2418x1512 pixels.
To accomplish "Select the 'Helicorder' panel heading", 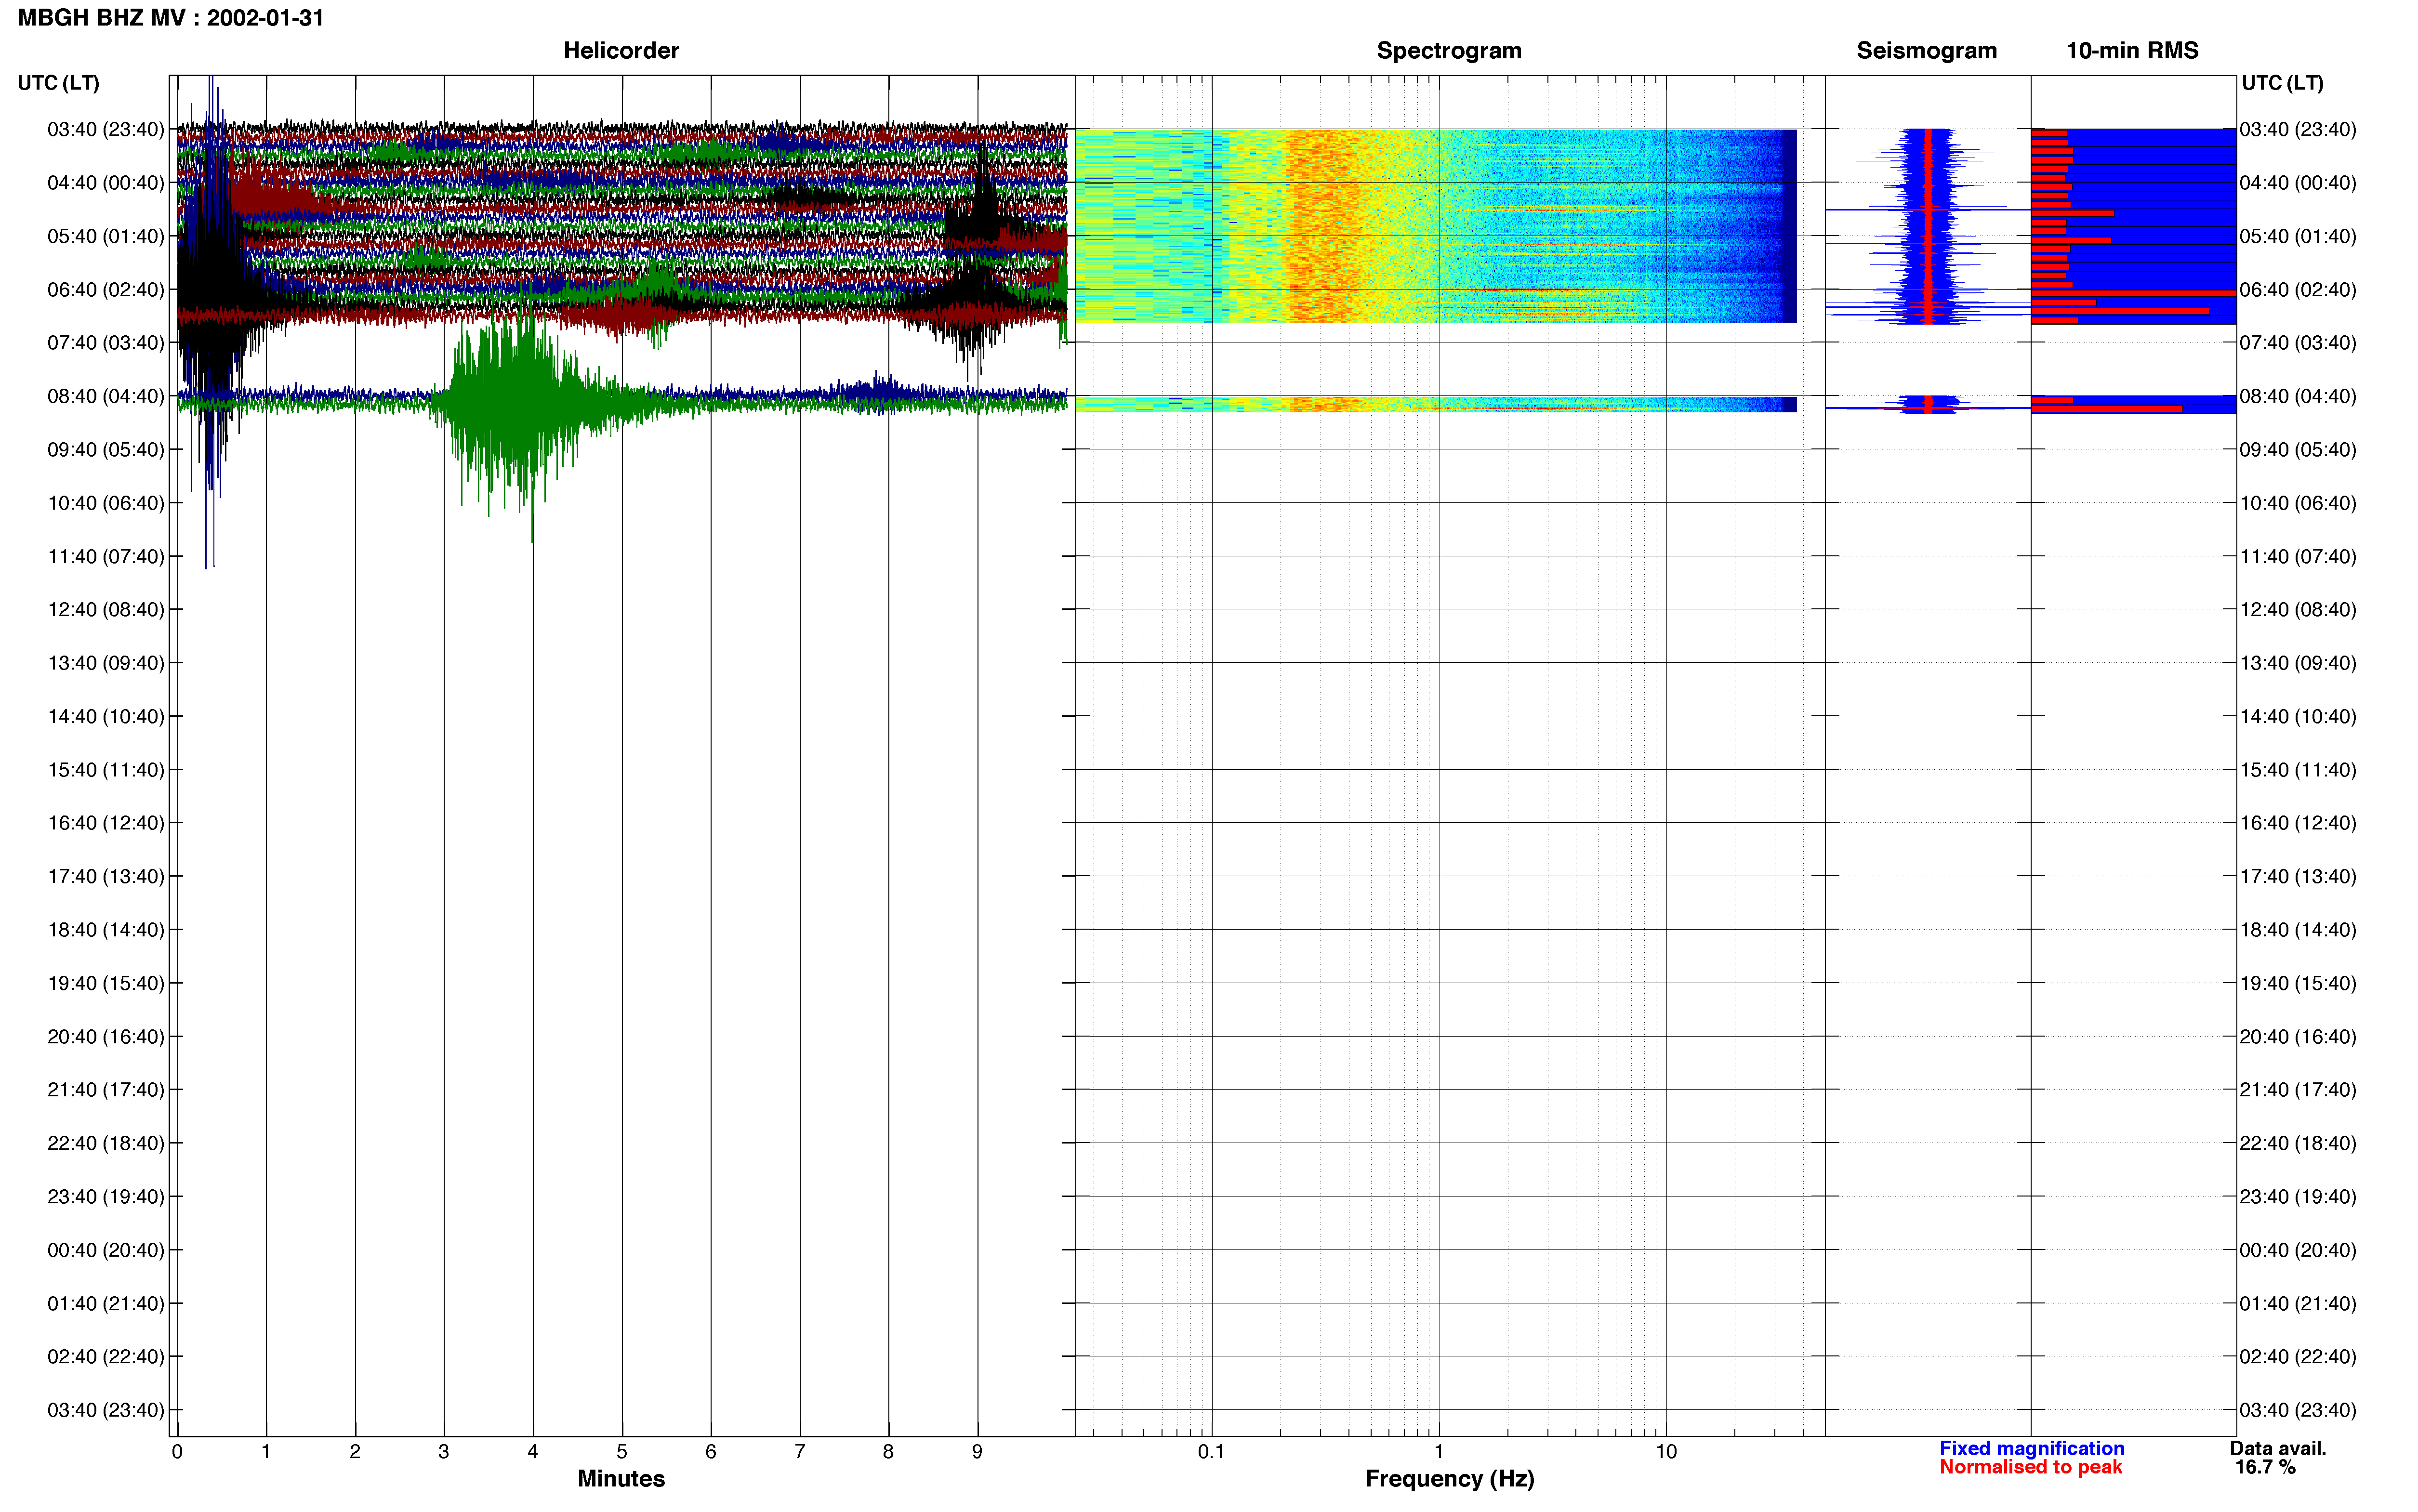I will click(621, 50).
